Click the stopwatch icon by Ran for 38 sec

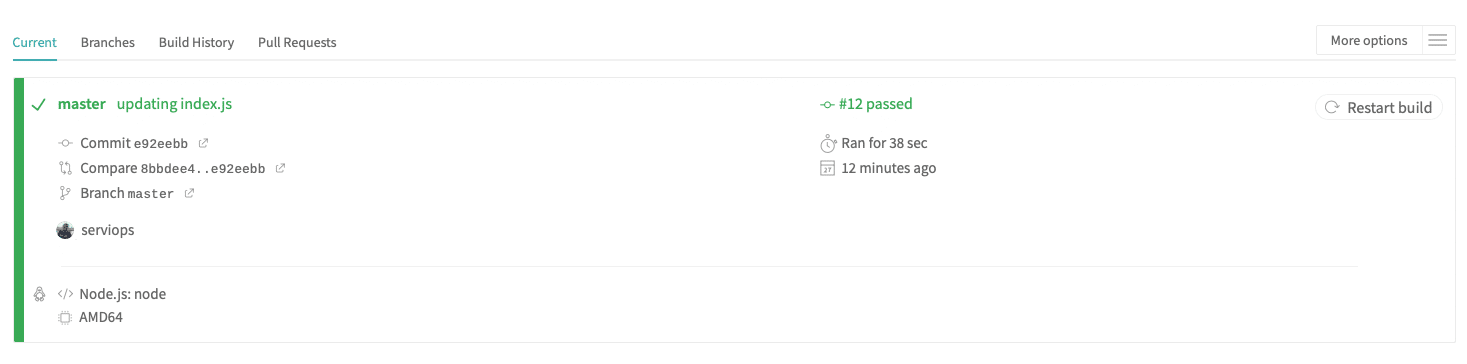[827, 143]
